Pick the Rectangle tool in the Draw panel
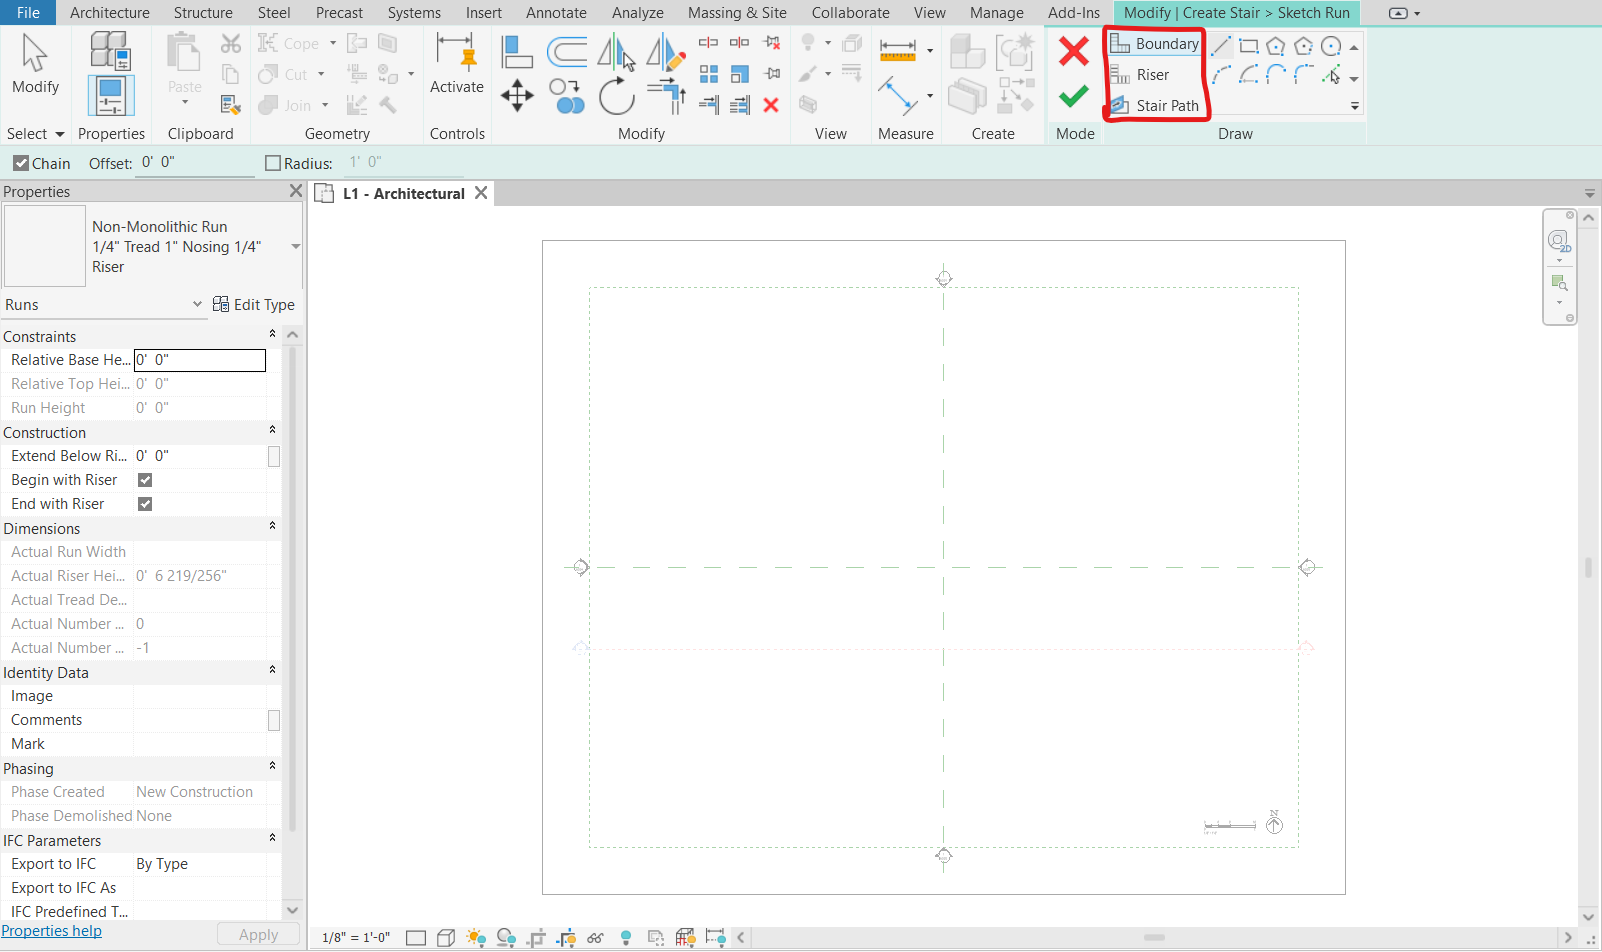The height and width of the screenshot is (952, 1602). (1249, 45)
